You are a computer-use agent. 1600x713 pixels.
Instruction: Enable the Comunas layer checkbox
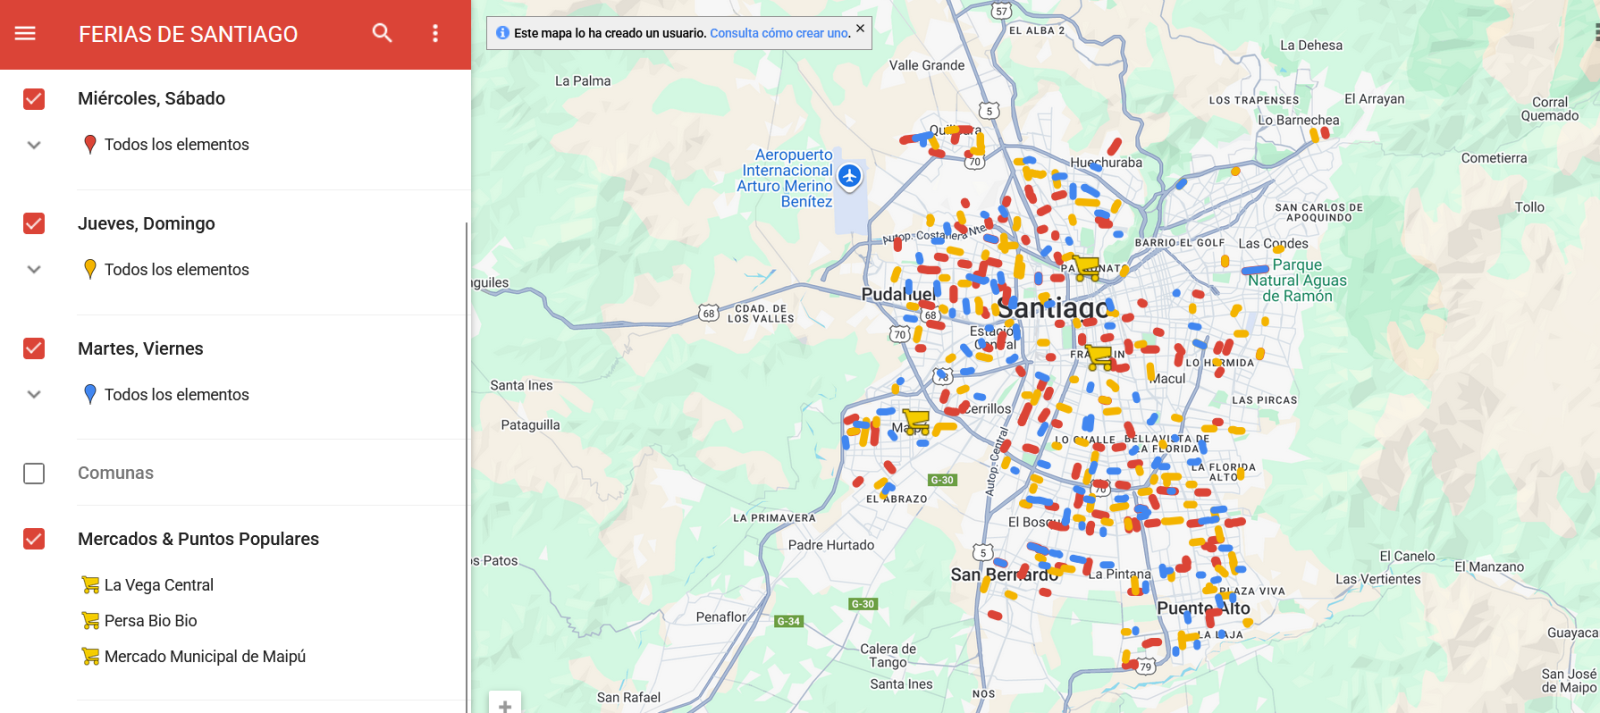click(x=34, y=474)
